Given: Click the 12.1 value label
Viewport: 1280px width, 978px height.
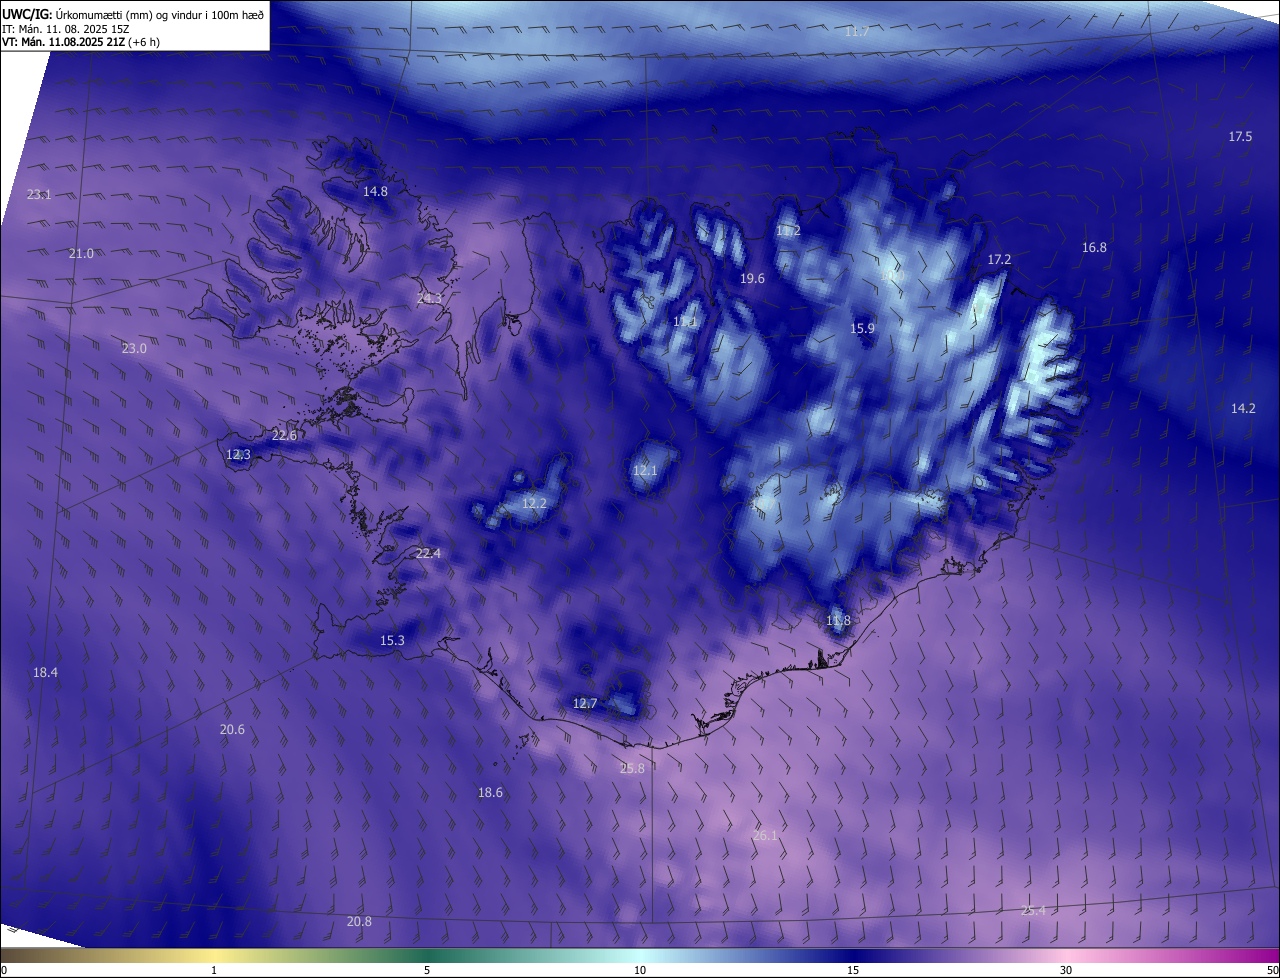Looking at the screenshot, I should pos(645,470).
